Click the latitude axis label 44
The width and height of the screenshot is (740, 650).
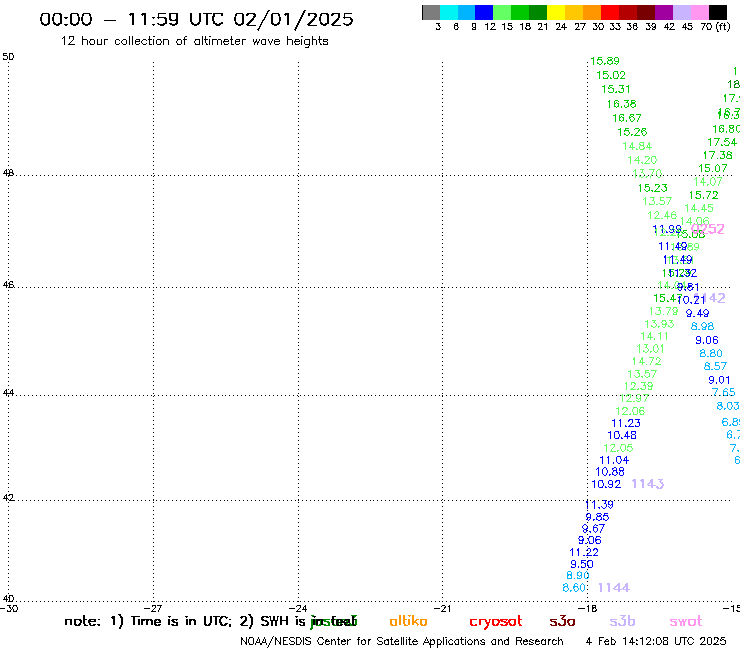tap(8, 393)
